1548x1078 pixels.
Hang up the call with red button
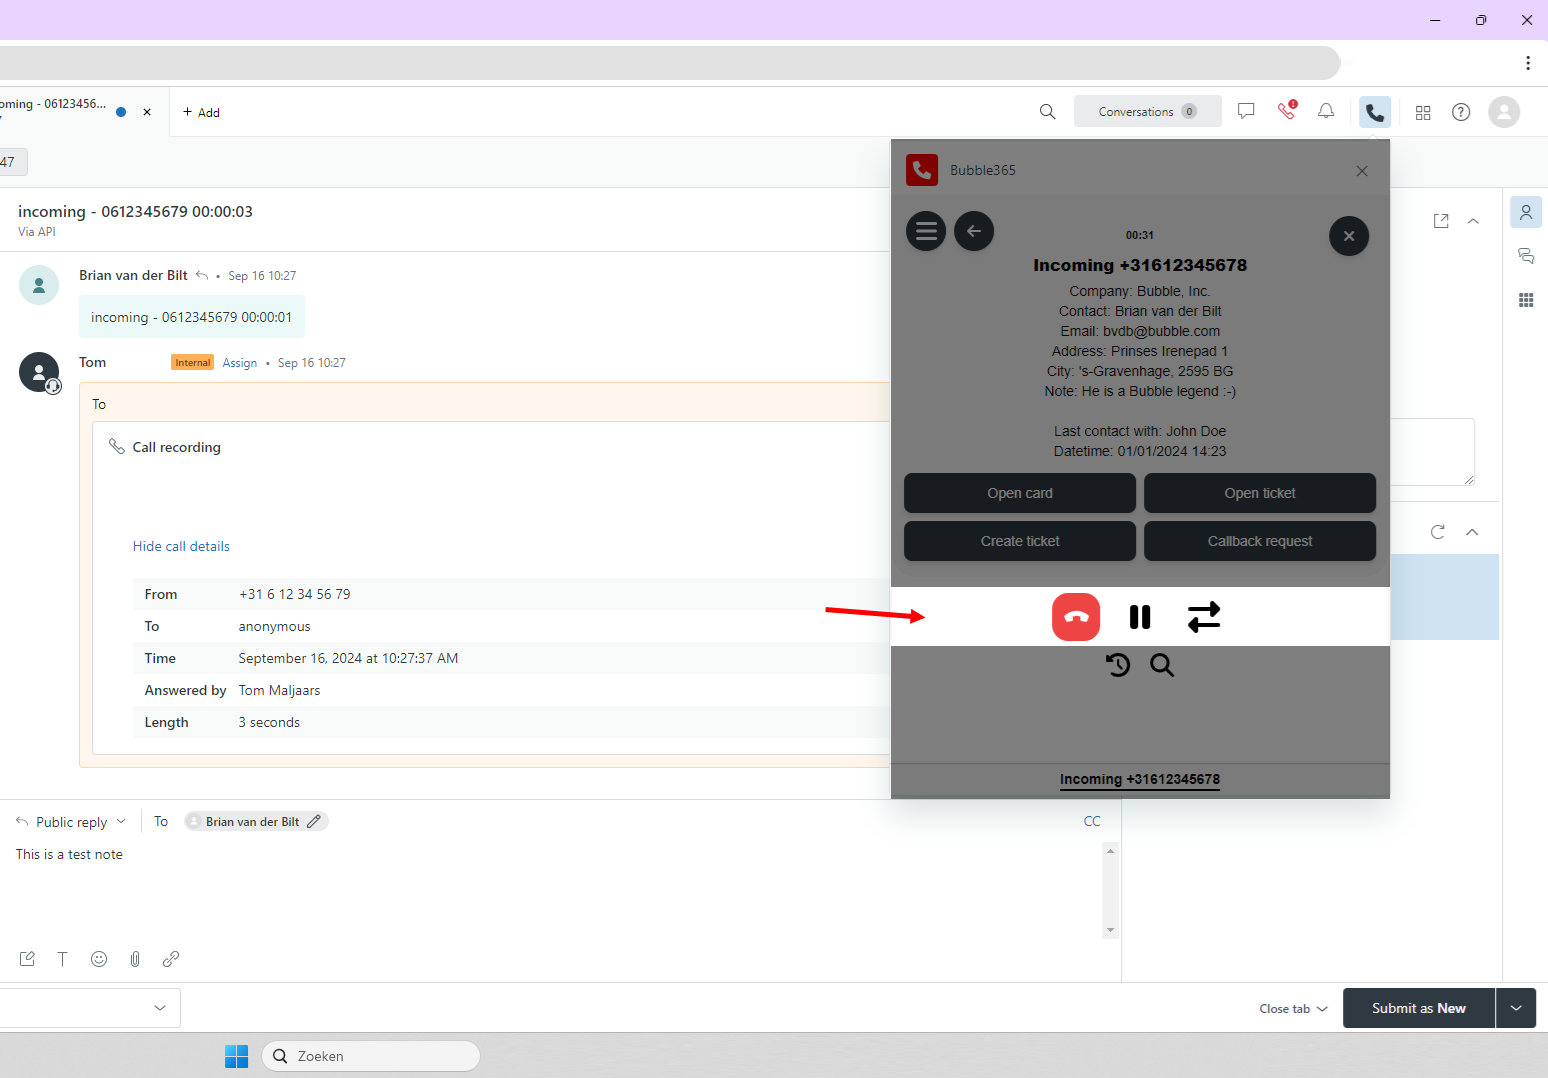coord(1075,617)
